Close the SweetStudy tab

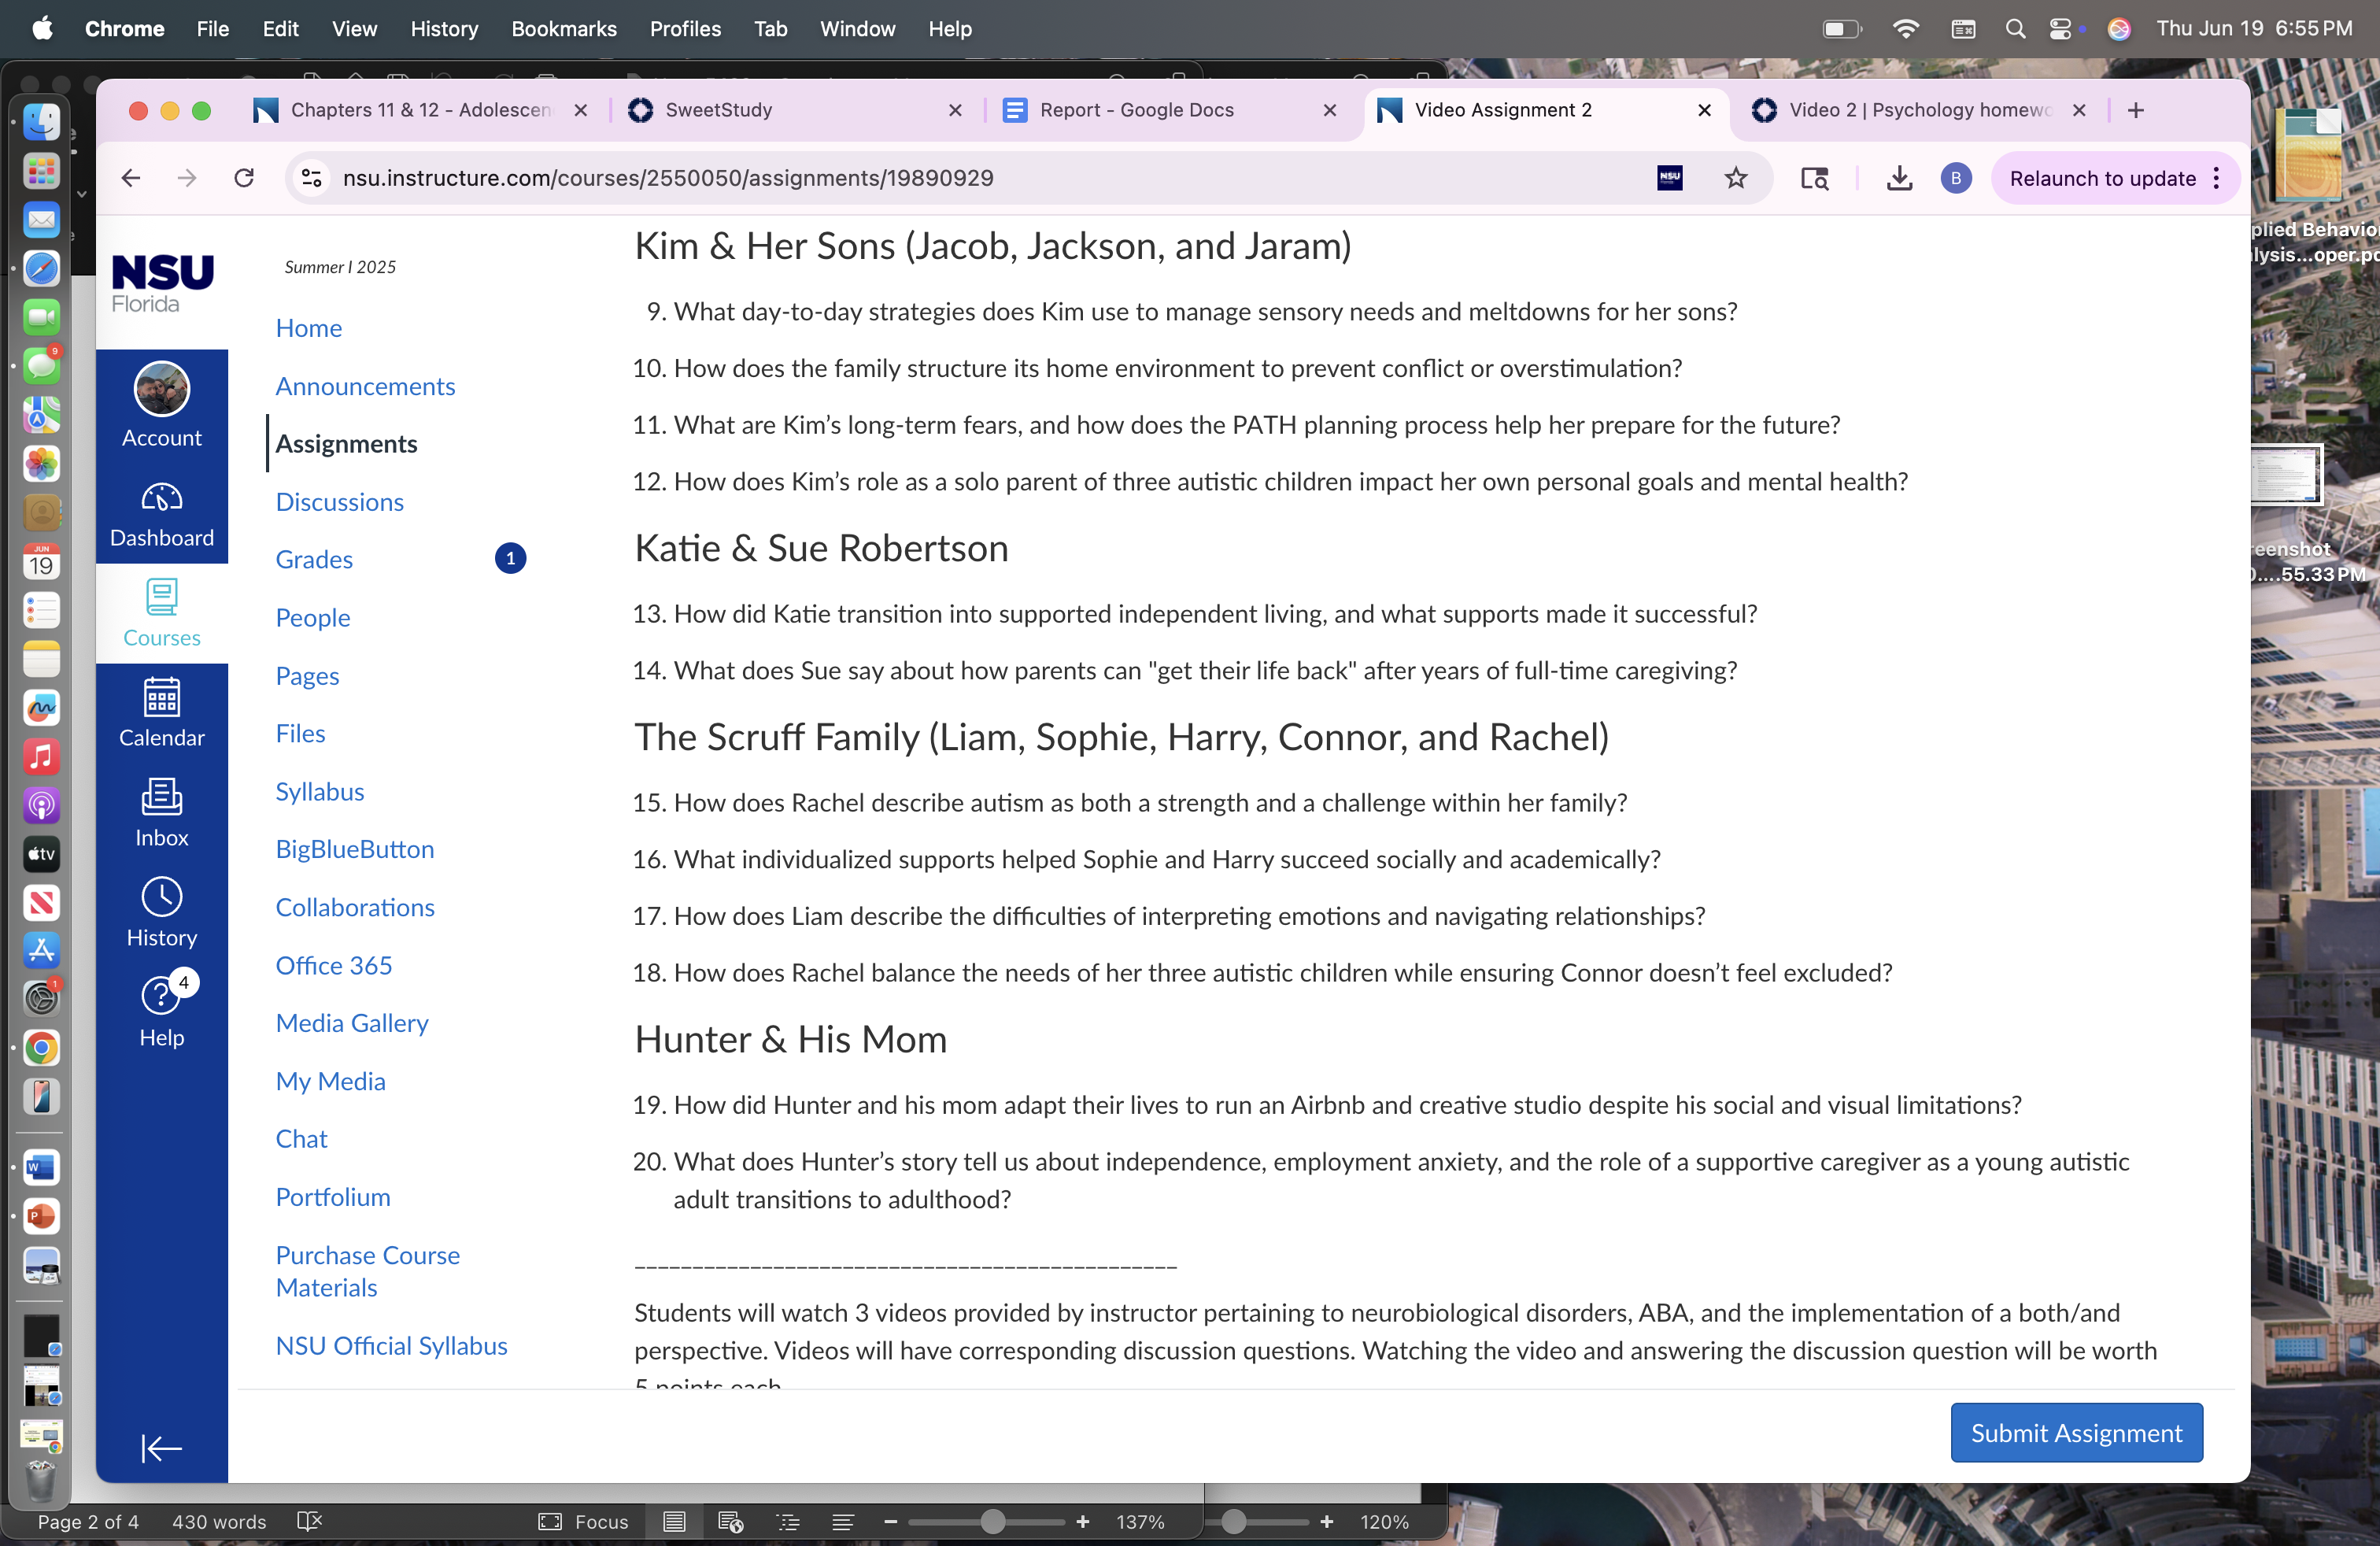coord(955,110)
